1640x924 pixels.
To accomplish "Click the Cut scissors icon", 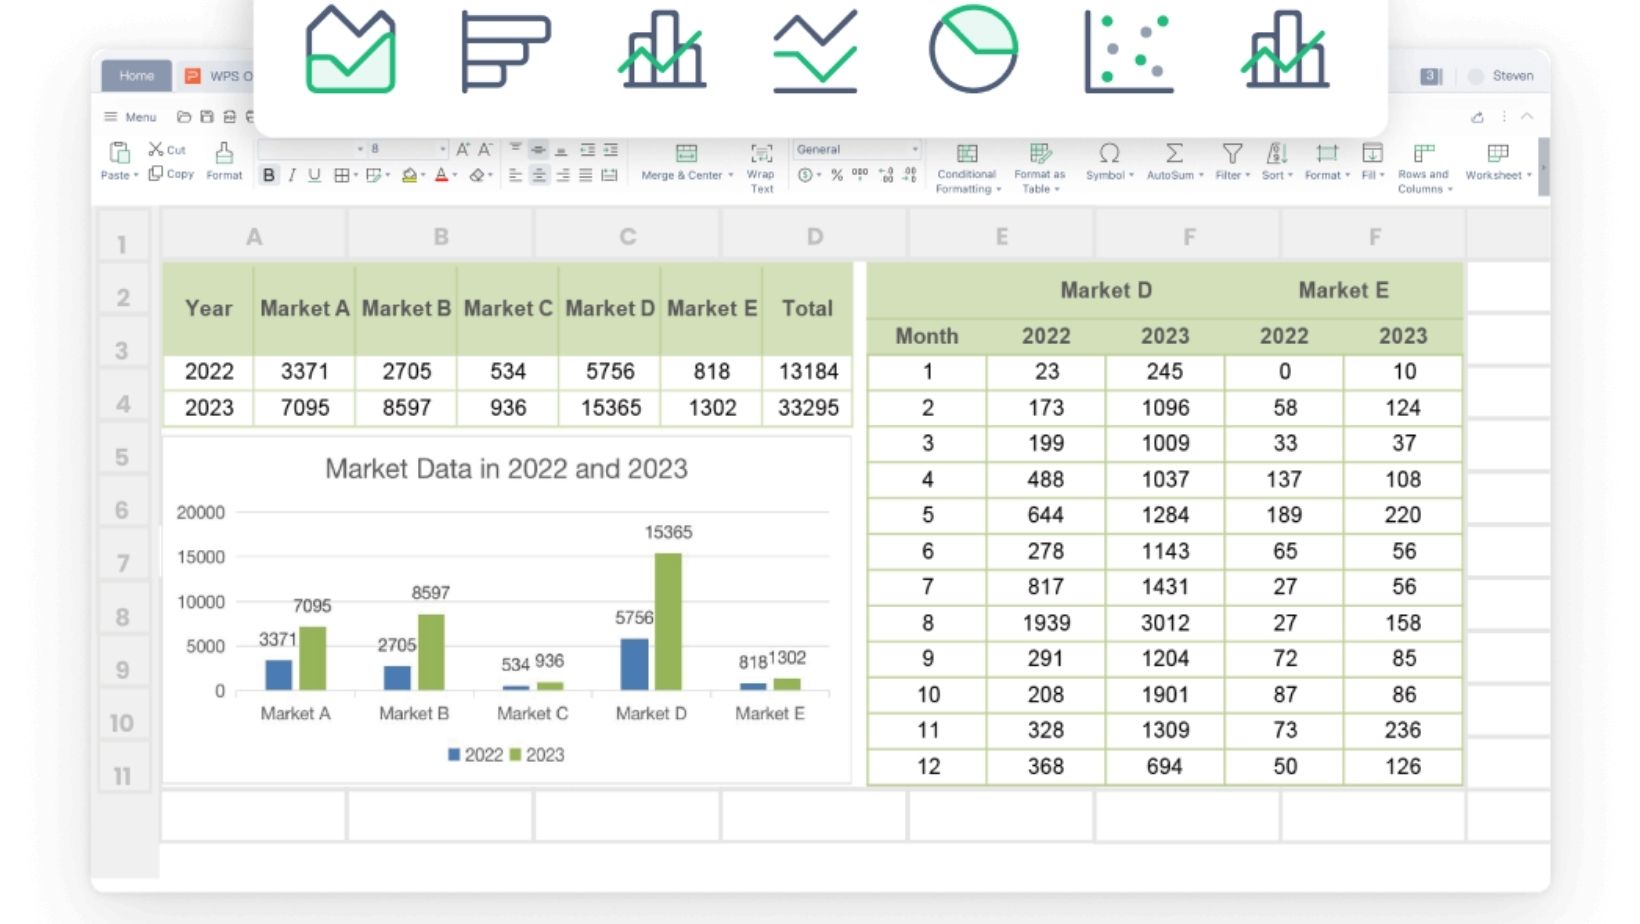I will point(157,149).
